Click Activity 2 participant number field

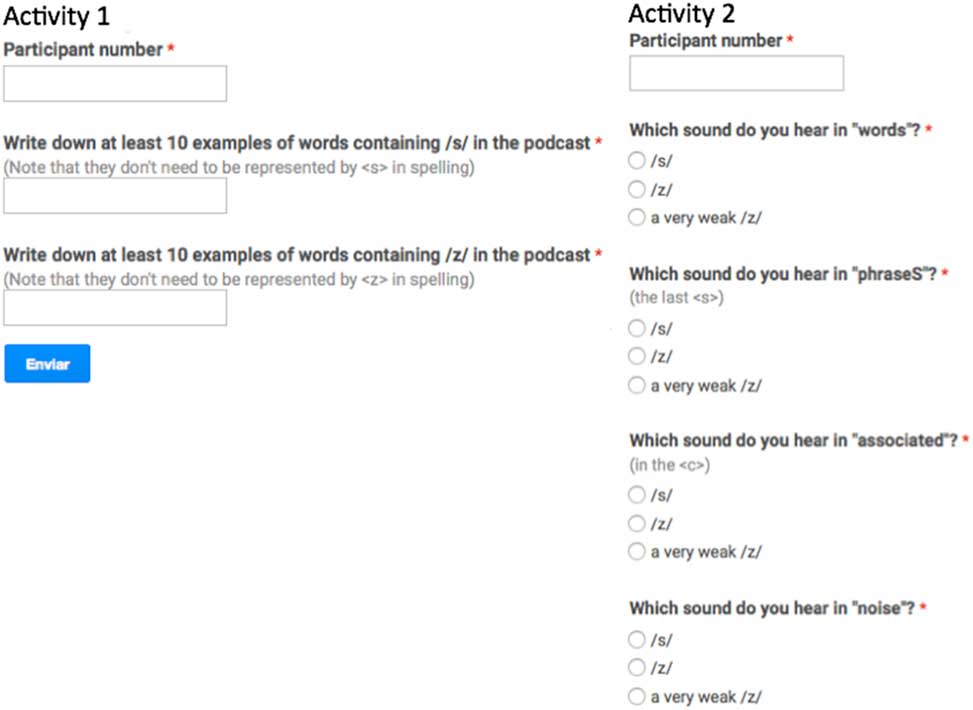click(736, 74)
